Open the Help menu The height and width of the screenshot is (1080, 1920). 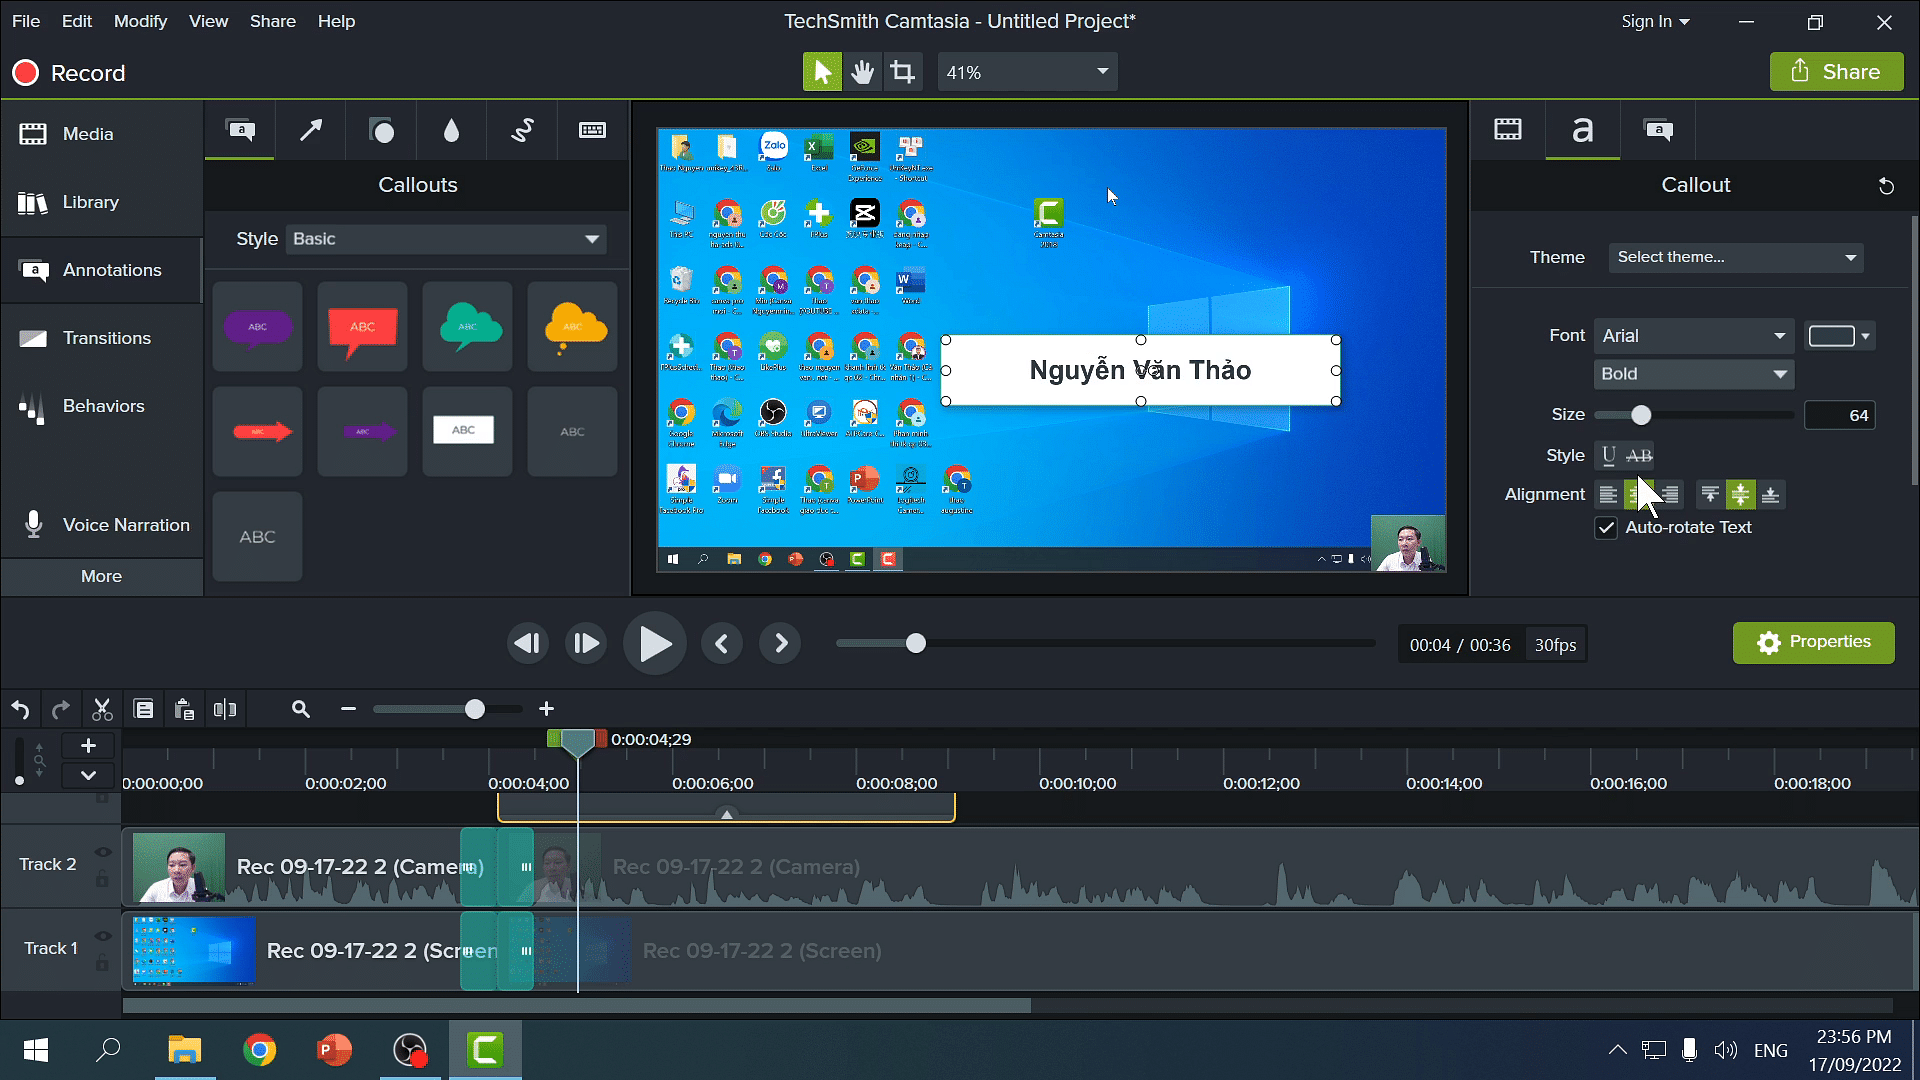[336, 21]
